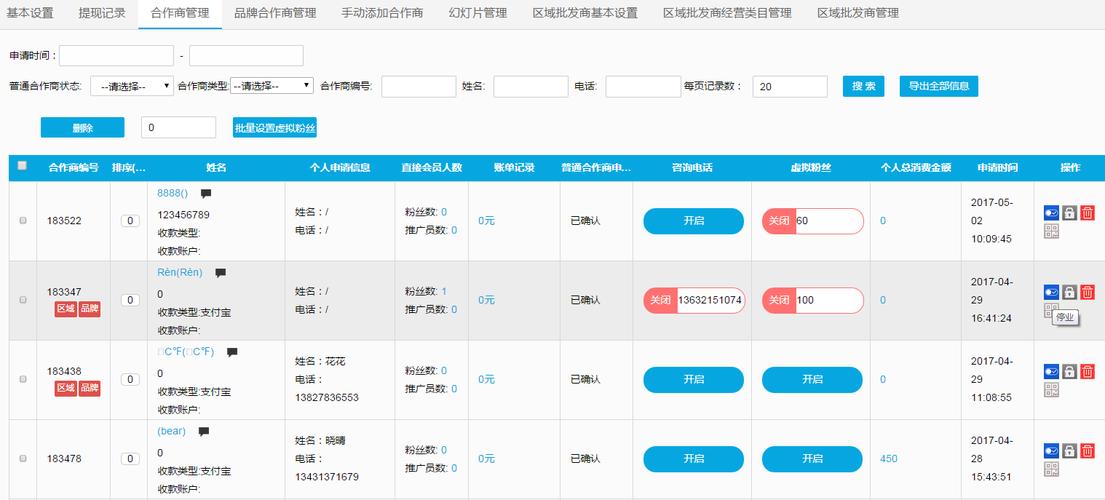Open the (bear) partner name link
Viewport: 1105px width, 500px height.
point(172,431)
